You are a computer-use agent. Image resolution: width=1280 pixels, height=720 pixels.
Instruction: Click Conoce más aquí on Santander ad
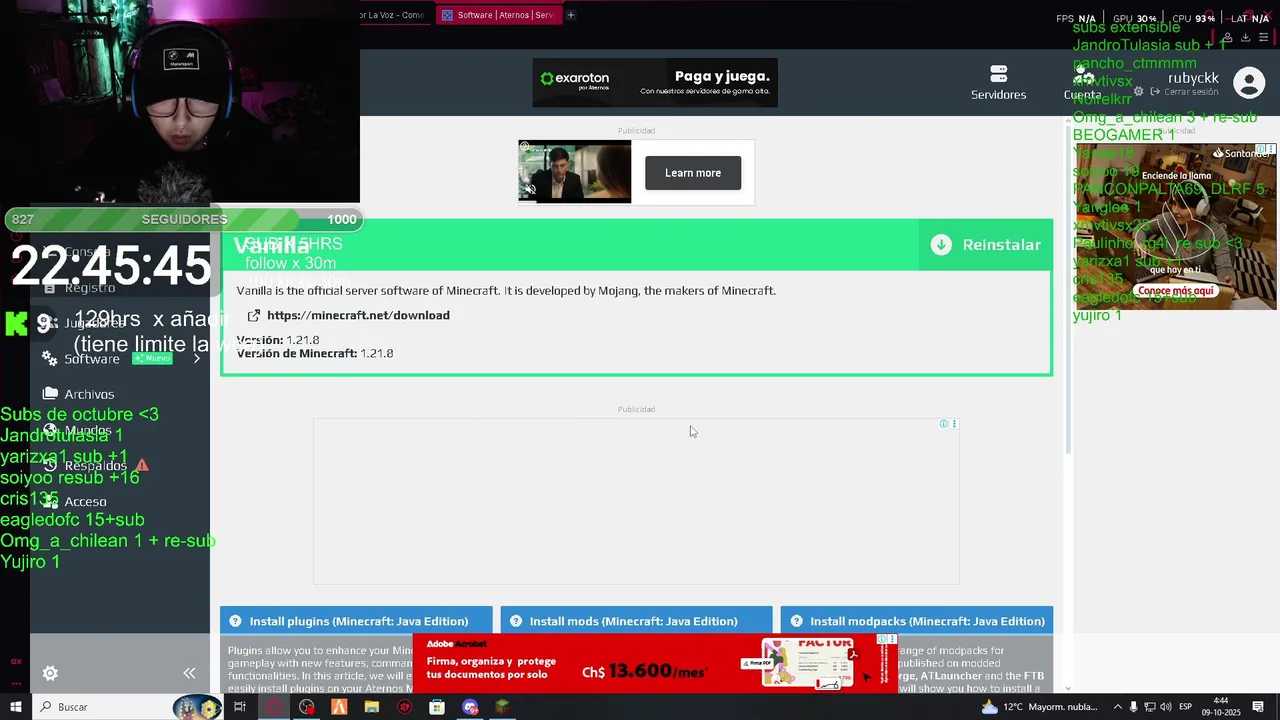(1176, 291)
